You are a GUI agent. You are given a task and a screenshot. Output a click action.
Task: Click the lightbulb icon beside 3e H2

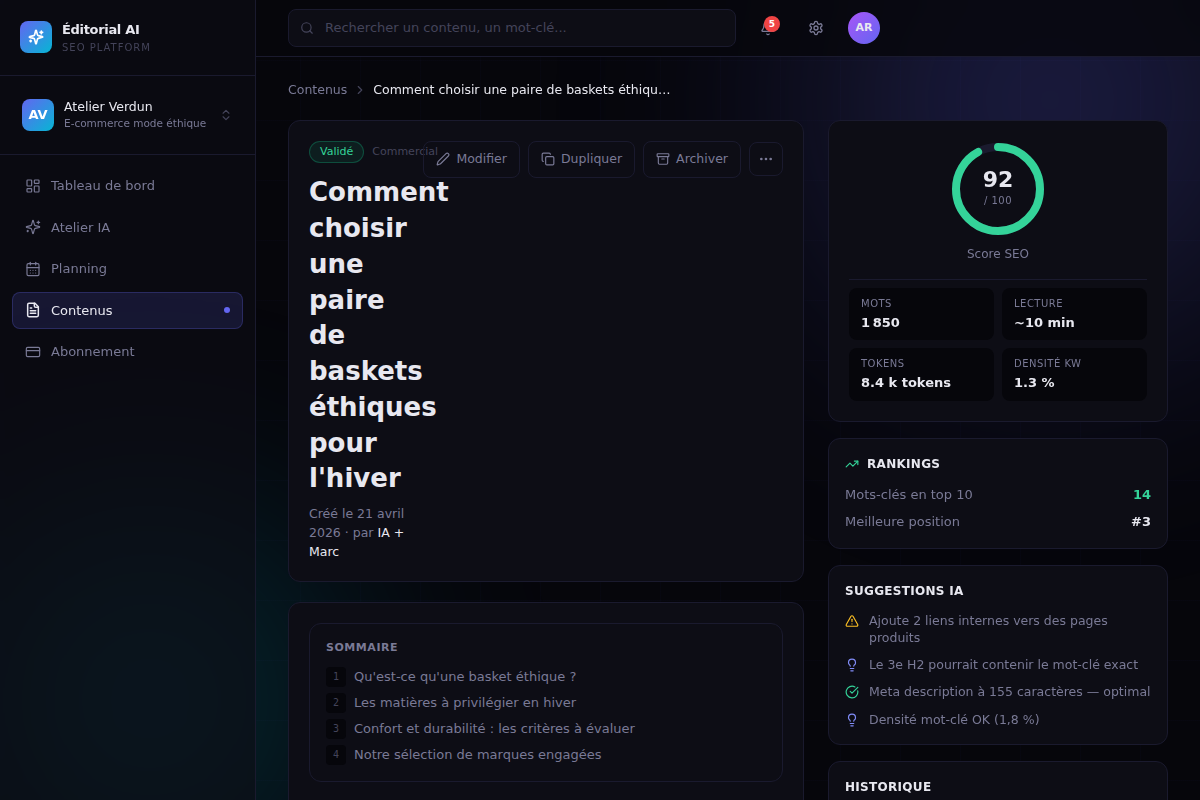point(852,665)
